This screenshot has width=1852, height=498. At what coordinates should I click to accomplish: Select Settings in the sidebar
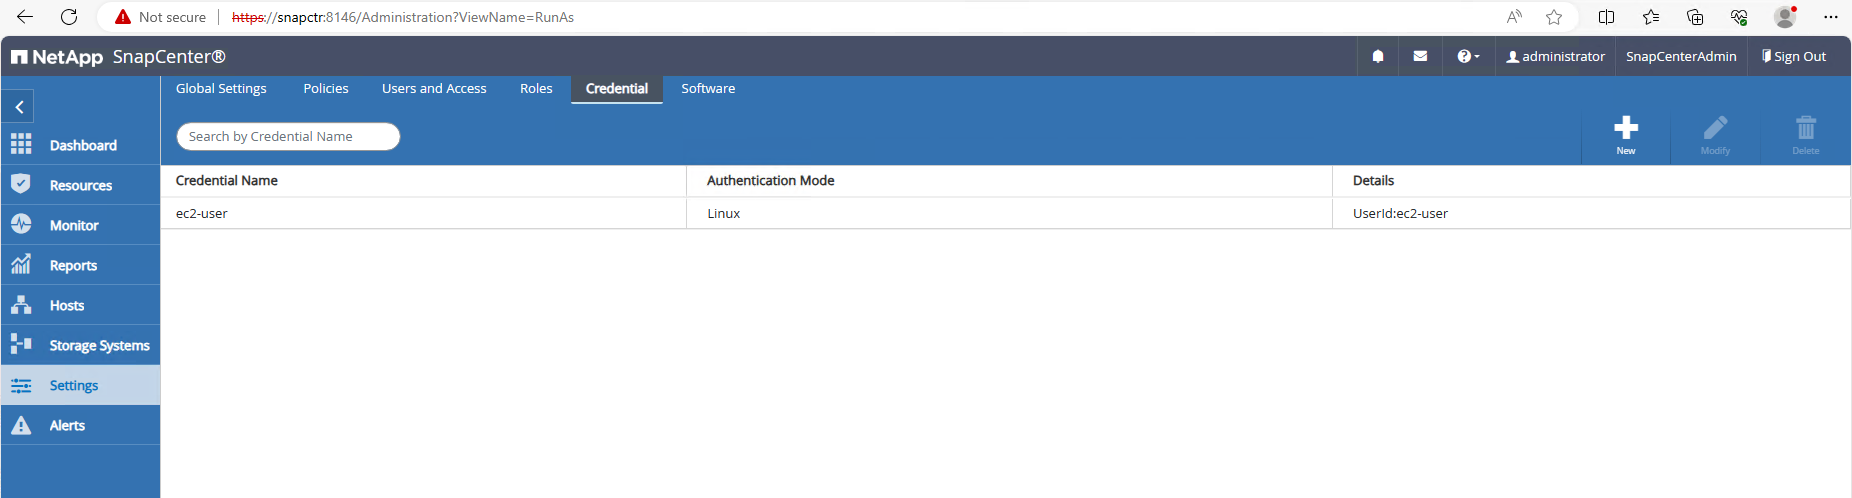pos(80,385)
